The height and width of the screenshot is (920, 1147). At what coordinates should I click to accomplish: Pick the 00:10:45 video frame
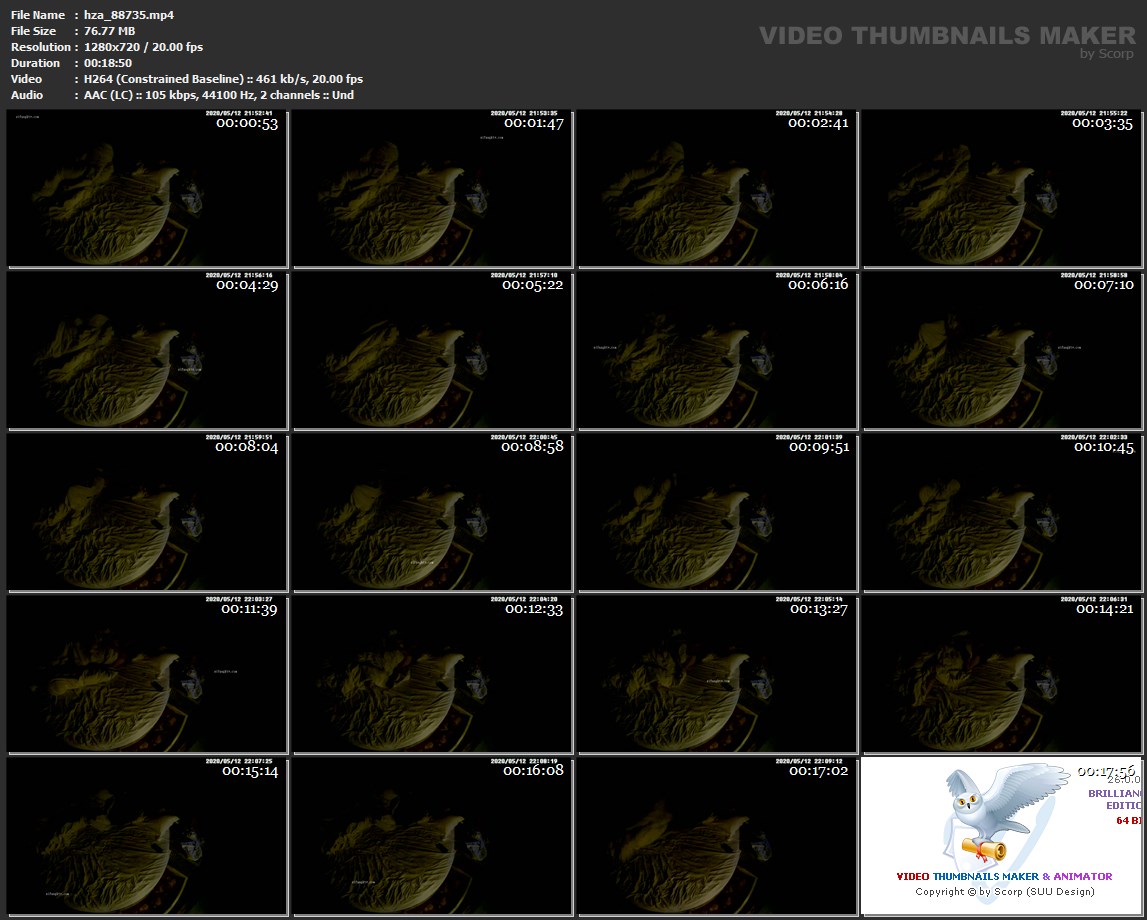[1002, 513]
